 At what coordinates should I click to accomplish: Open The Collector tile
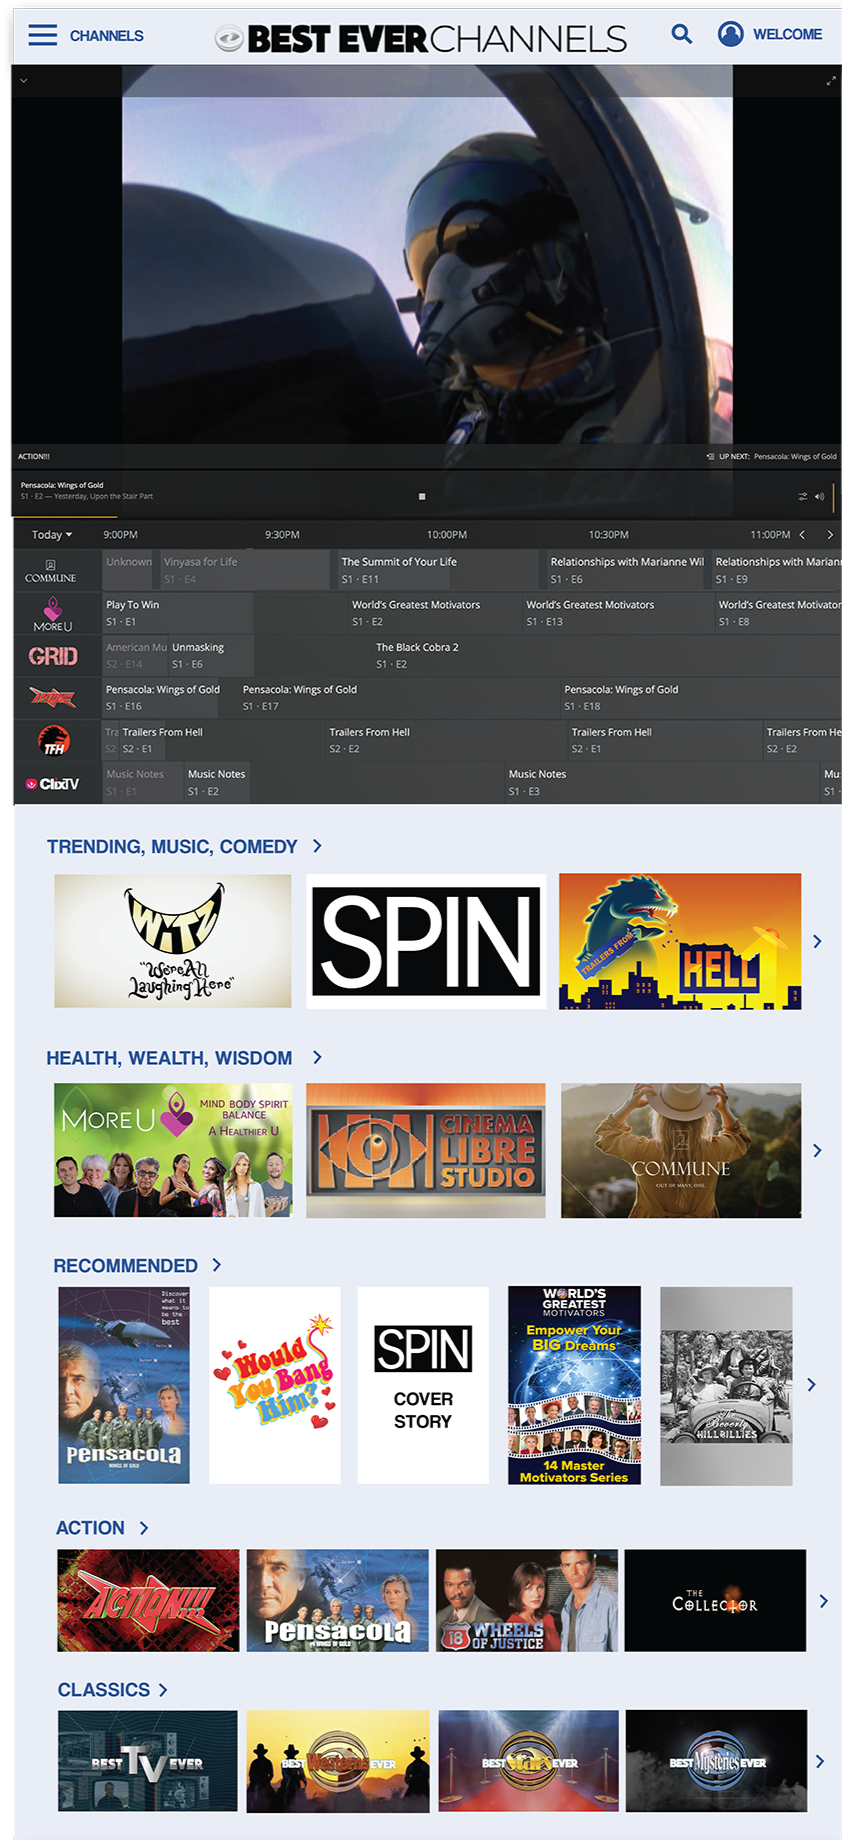pyautogui.click(x=715, y=1601)
